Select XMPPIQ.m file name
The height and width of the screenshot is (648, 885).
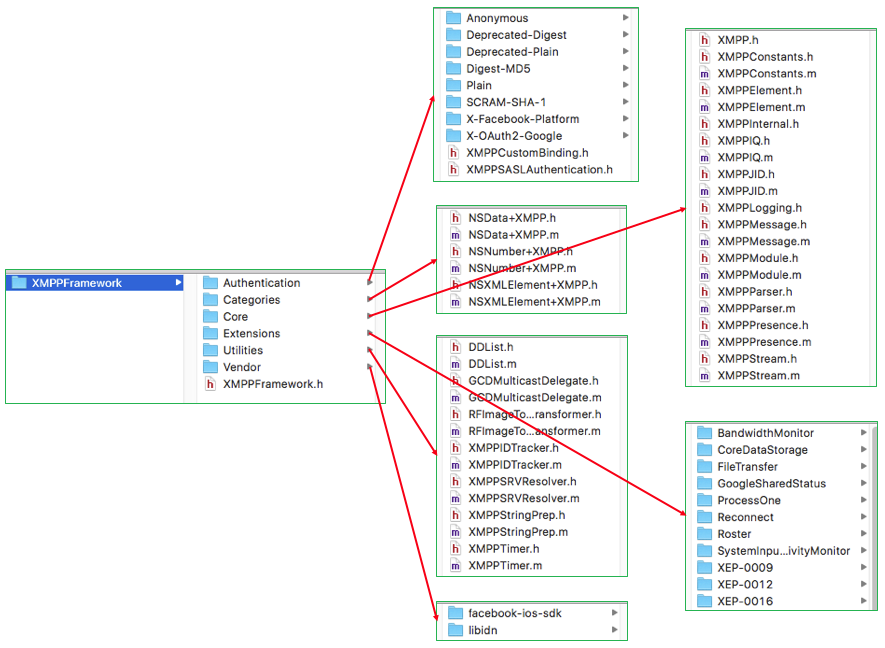pyautogui.click(x=745, y=157)
